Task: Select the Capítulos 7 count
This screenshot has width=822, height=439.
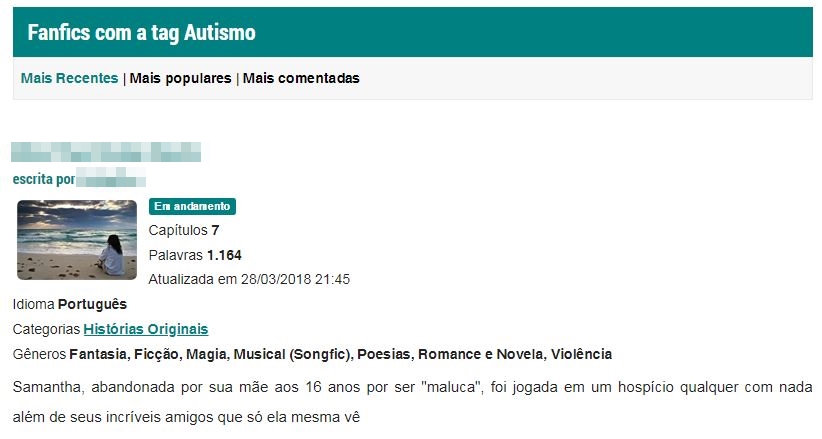Action: [x=184, y=230]
